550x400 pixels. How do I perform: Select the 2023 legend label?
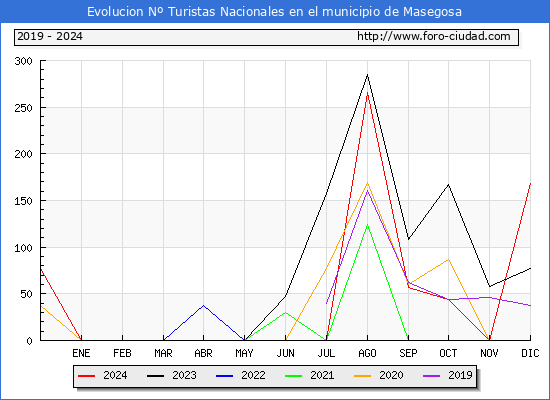(x=184, y=375)
